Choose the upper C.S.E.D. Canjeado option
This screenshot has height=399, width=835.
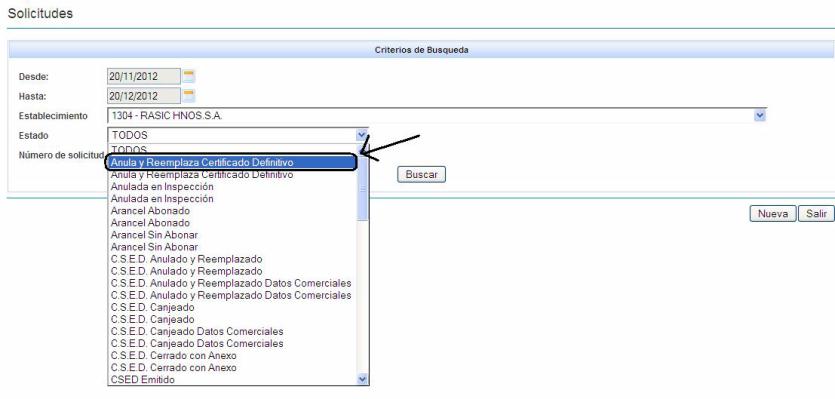click(x=233, y=307)
